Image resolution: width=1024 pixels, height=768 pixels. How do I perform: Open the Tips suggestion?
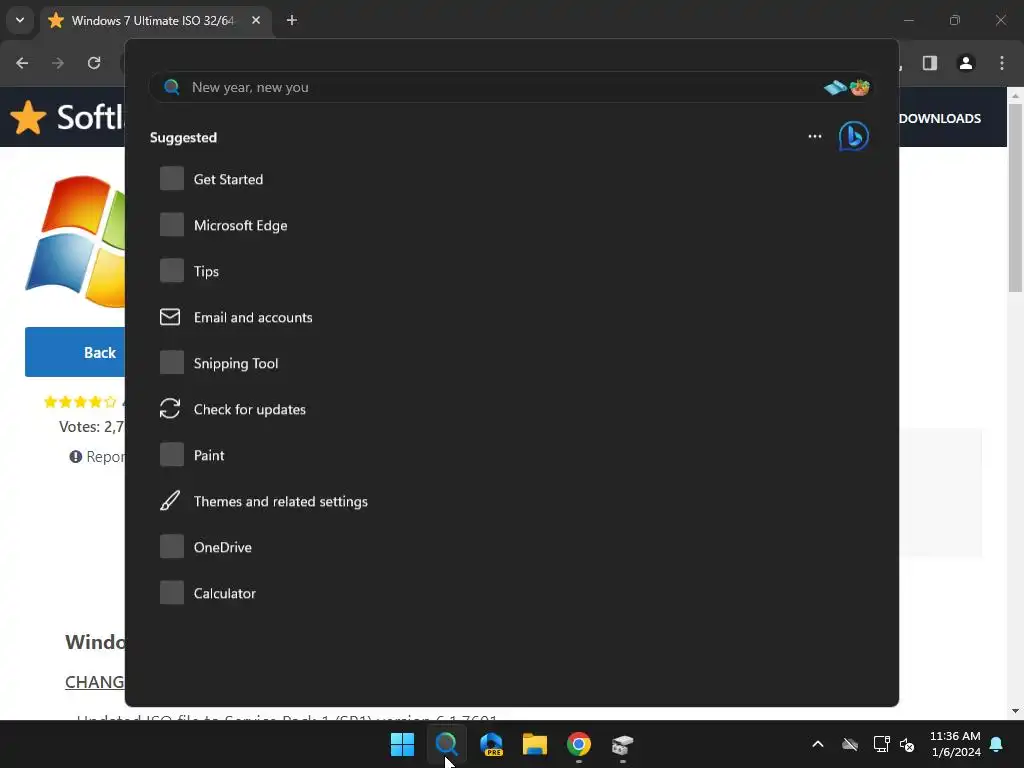point(206,271)
